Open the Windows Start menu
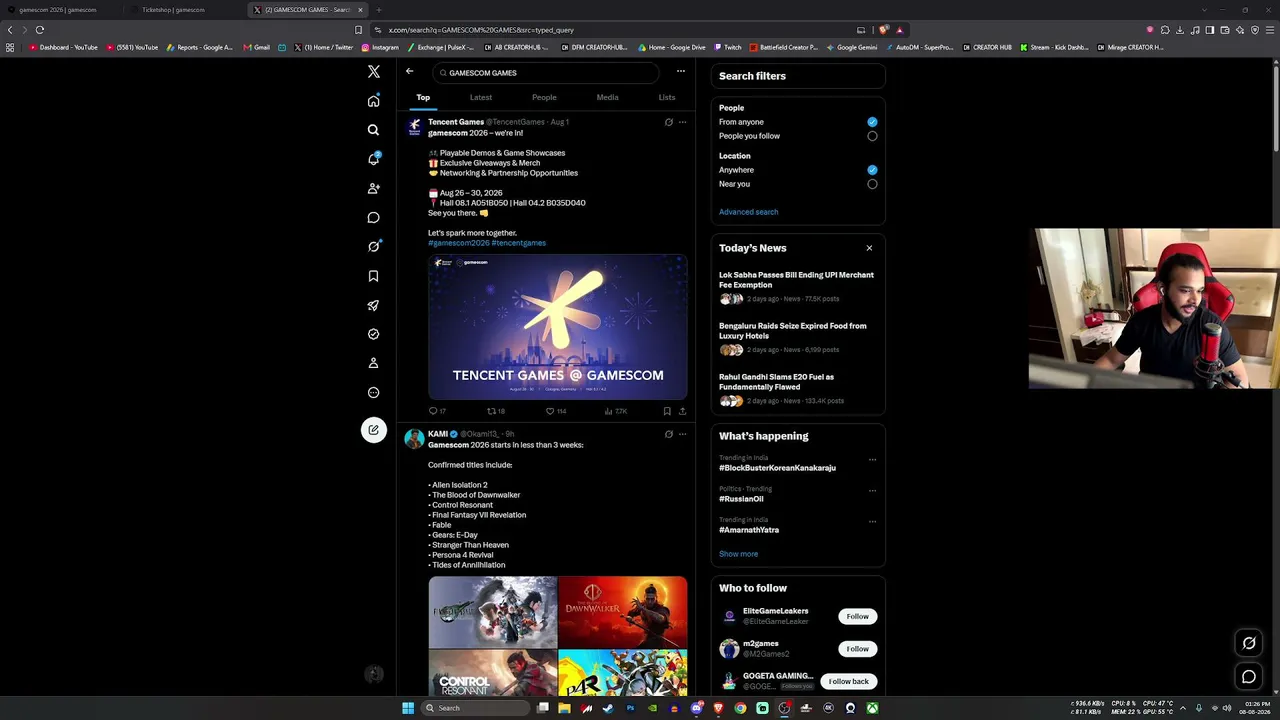The image size is (1280, 720). point(408,708)
